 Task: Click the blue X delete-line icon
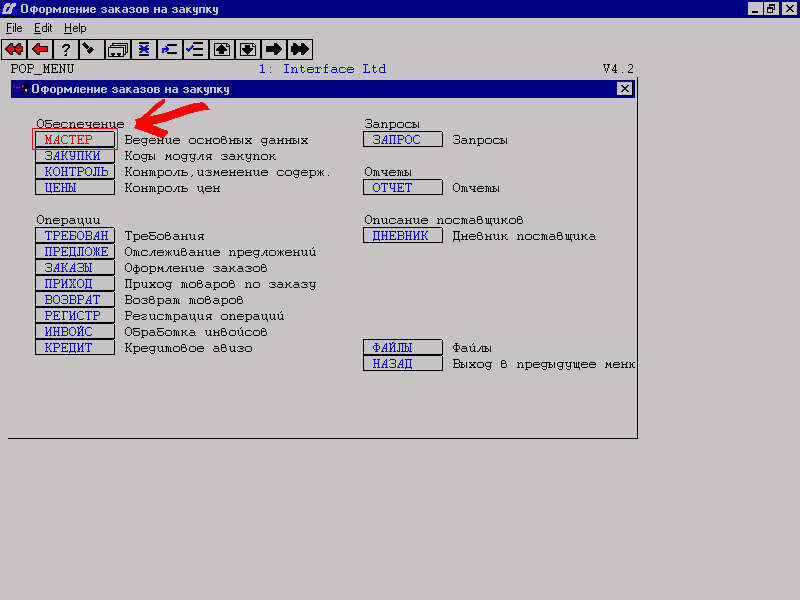(144, 49)
